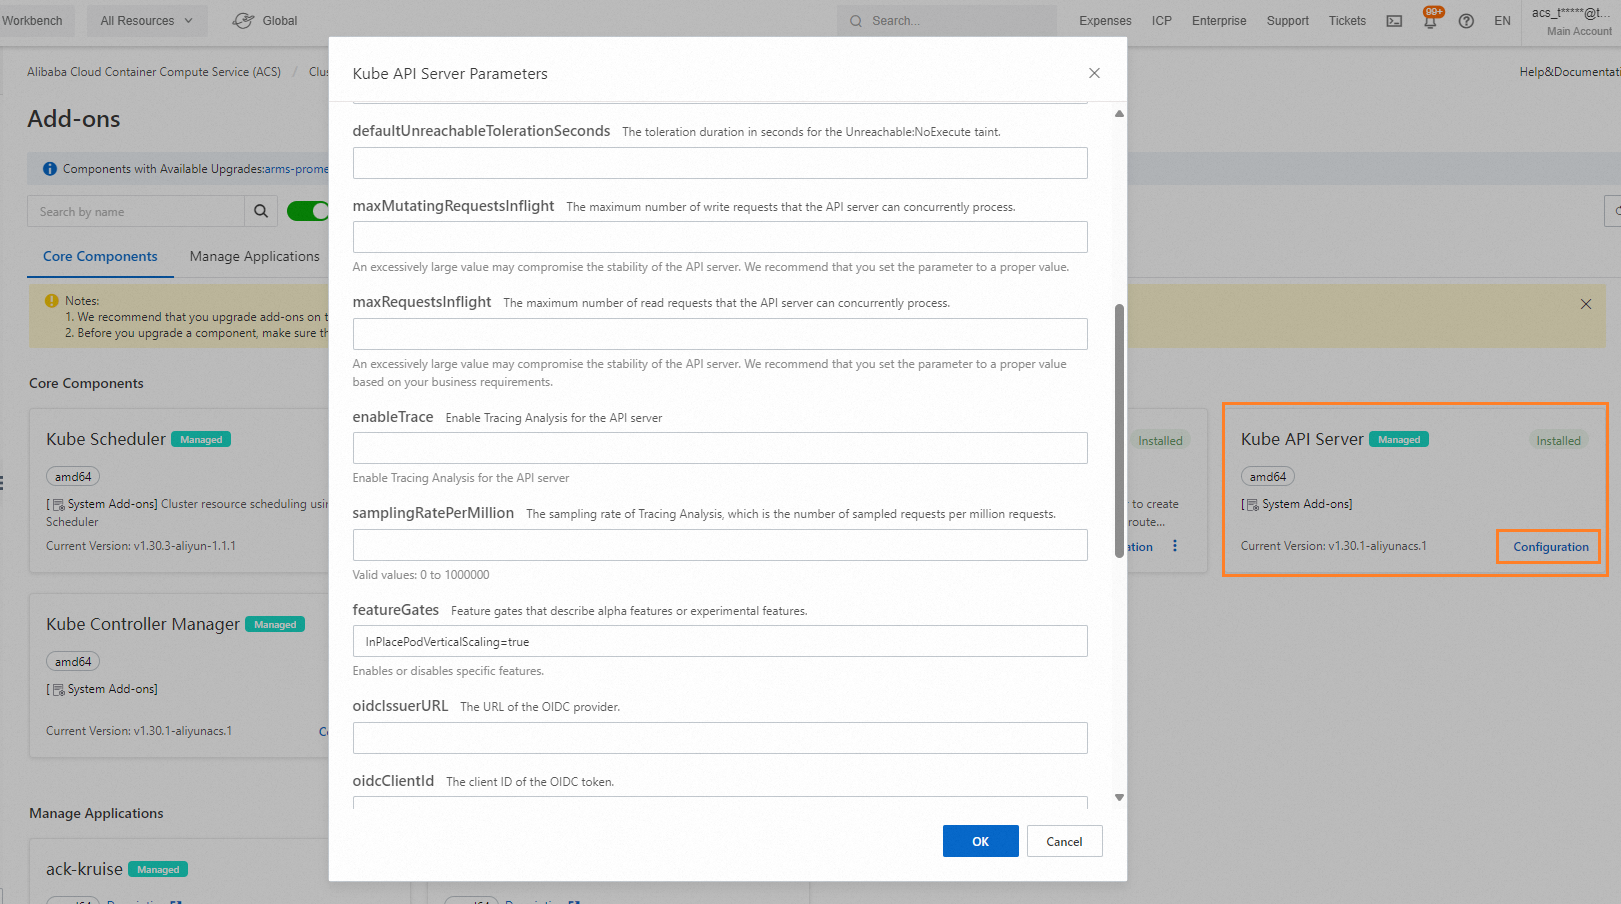Toggle the green switch beside search
The height and width of the screenshot is (904, 1621).
tap(308, 211)
